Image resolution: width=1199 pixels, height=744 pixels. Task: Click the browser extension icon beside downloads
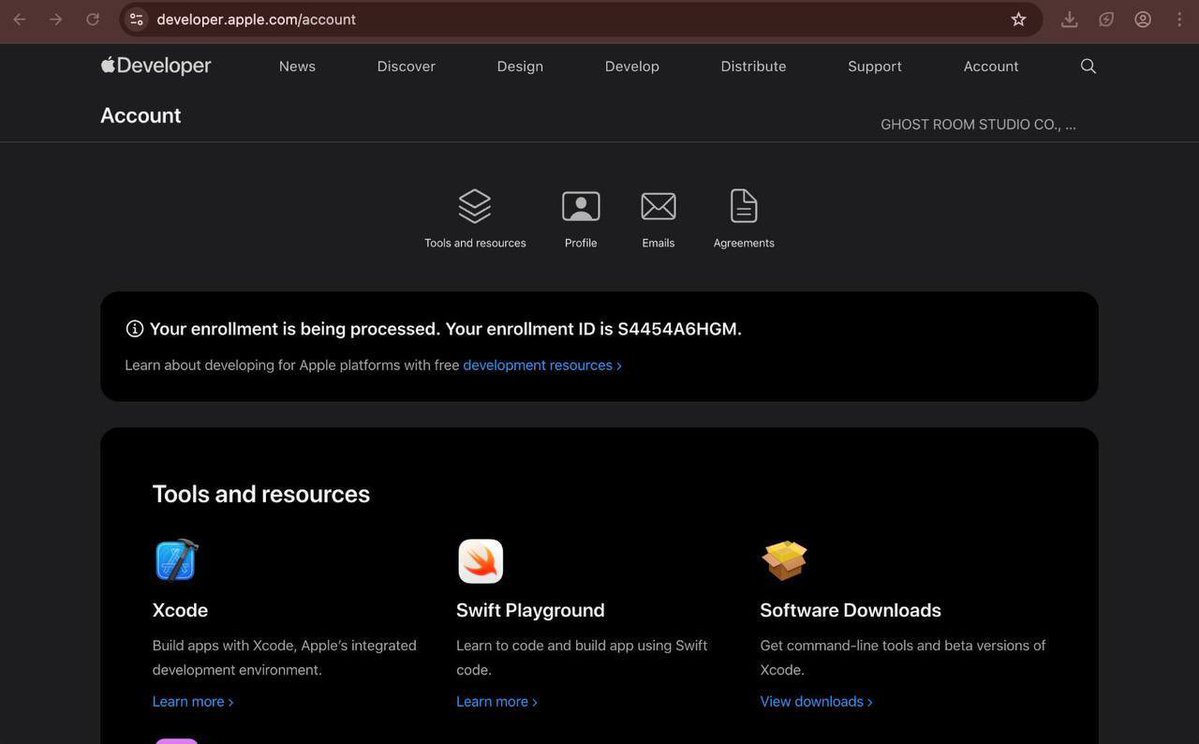(1106, 19)
